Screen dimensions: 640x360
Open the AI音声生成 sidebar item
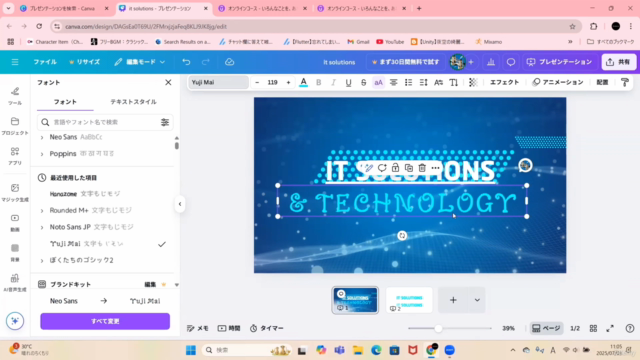pyautogui.click(x=15, y=283)
